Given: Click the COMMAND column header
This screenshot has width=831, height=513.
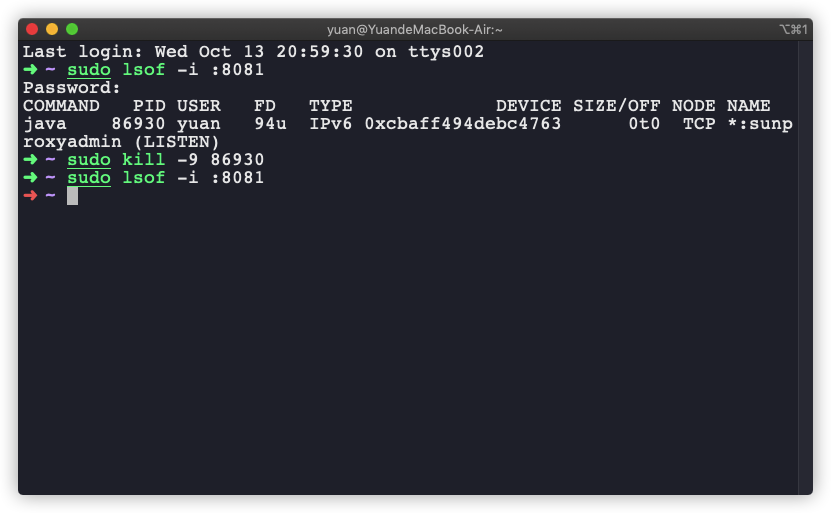Looking at the screenshot, I should (x=61, y=106).
